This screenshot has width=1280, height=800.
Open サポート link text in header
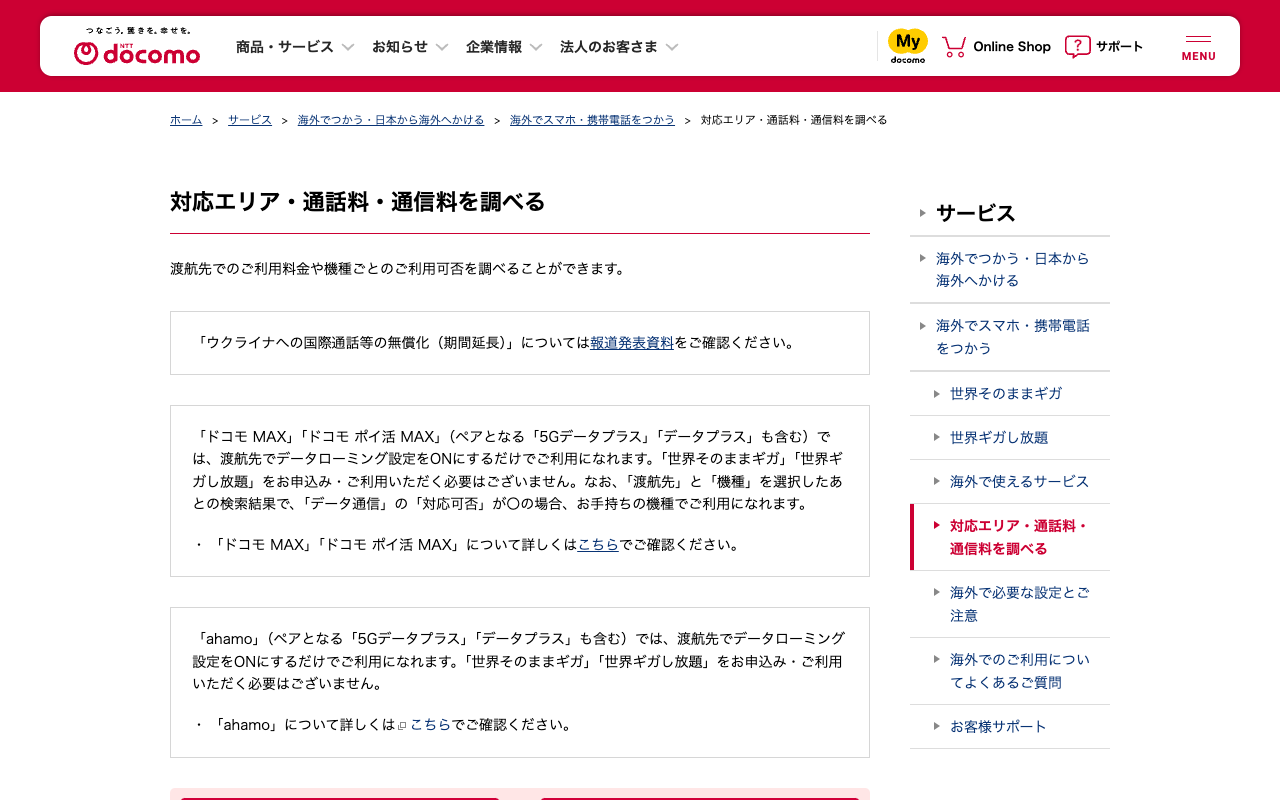[1119, 47]
